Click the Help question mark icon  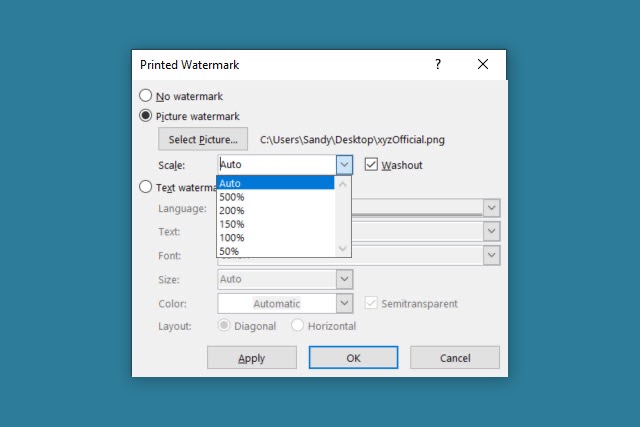tap(437, 64)
